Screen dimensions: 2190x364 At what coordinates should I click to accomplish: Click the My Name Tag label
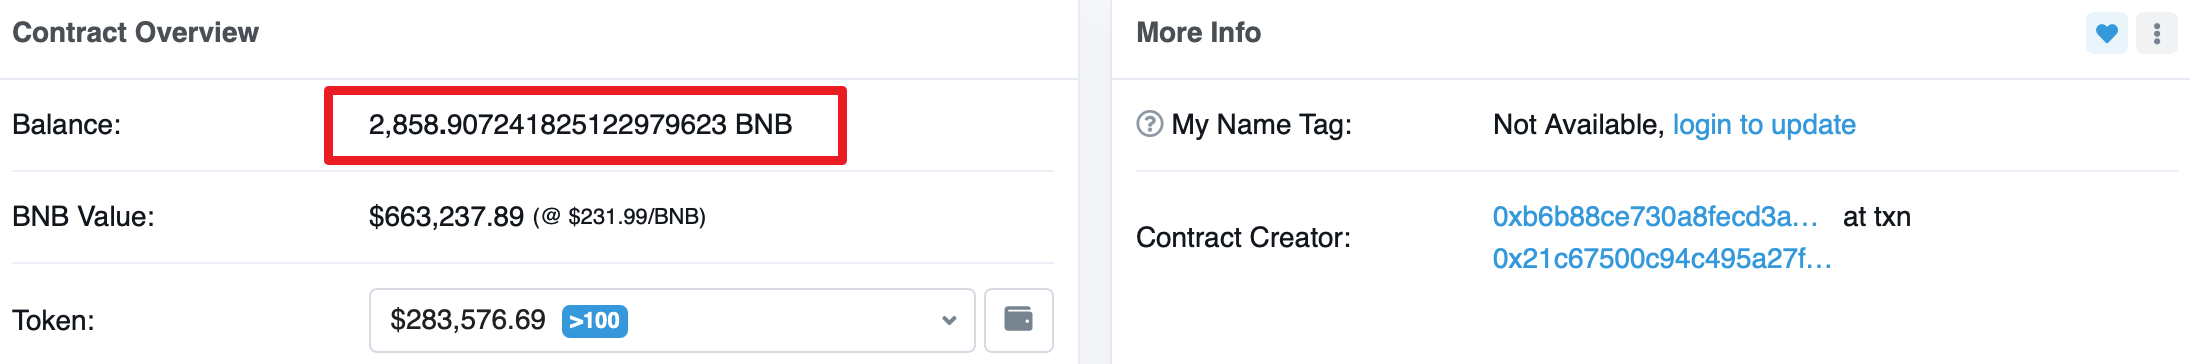pos(1261,125)
